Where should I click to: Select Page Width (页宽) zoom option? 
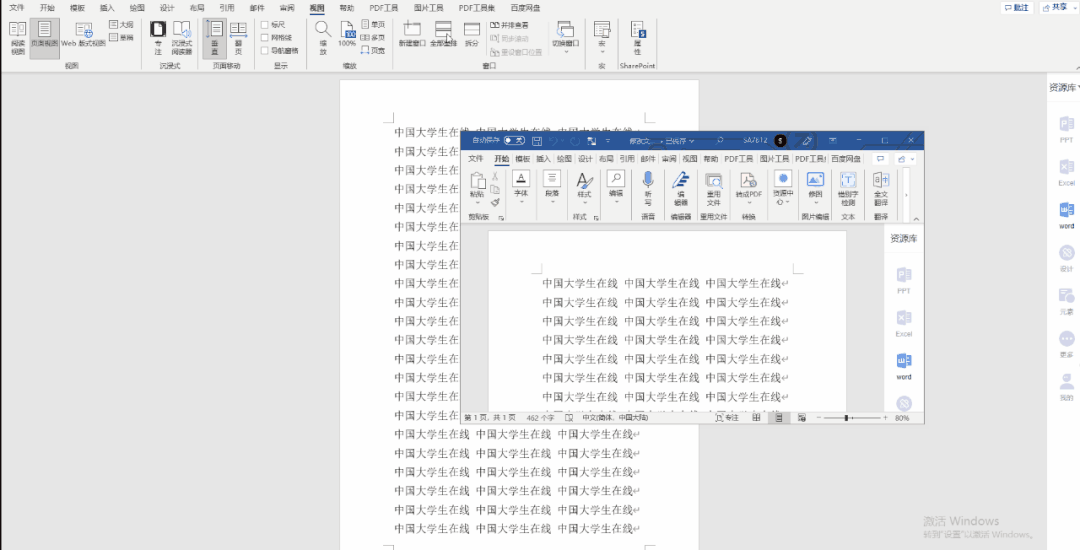(x=373, y=50)
